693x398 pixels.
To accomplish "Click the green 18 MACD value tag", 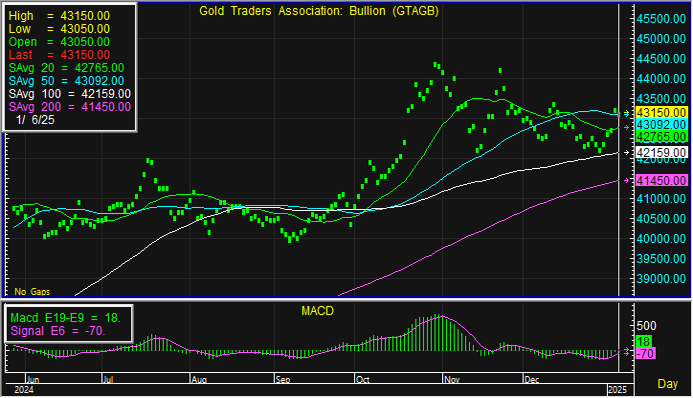I will coord(644,341).
